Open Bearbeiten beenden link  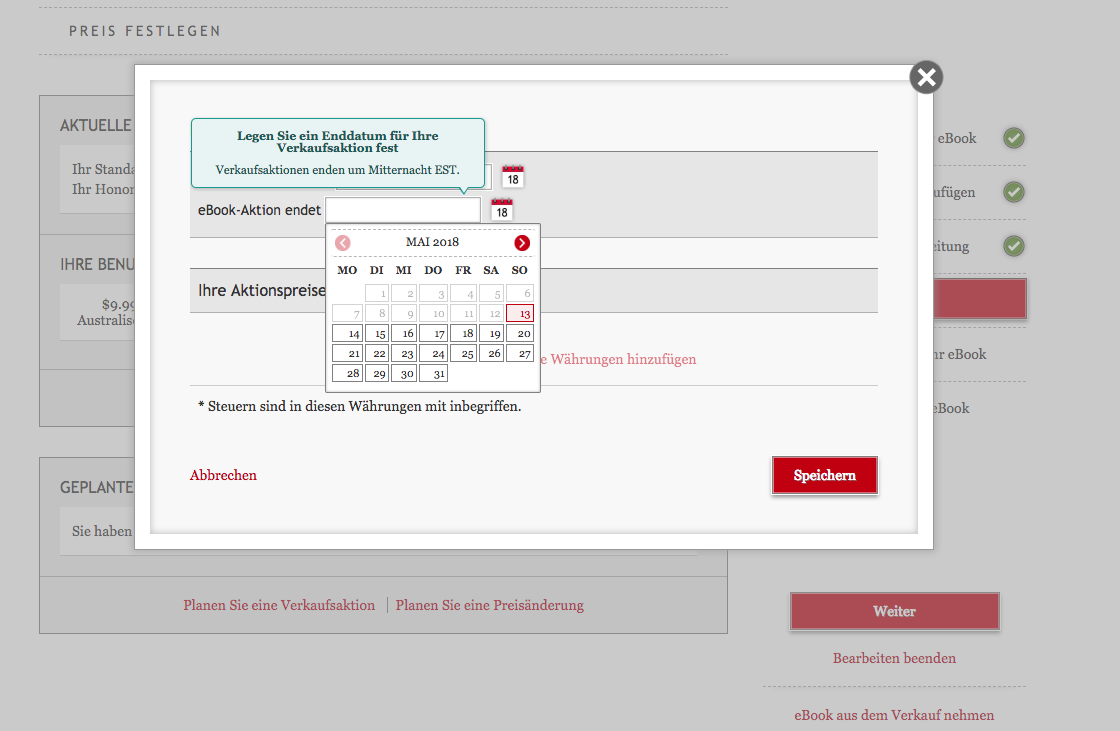894,658
